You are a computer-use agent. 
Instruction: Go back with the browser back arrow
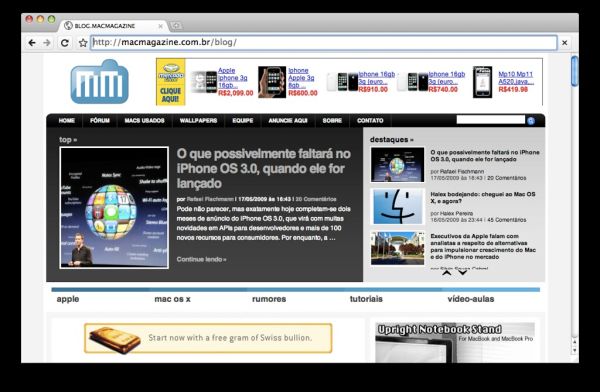click(x=32, y=43)
